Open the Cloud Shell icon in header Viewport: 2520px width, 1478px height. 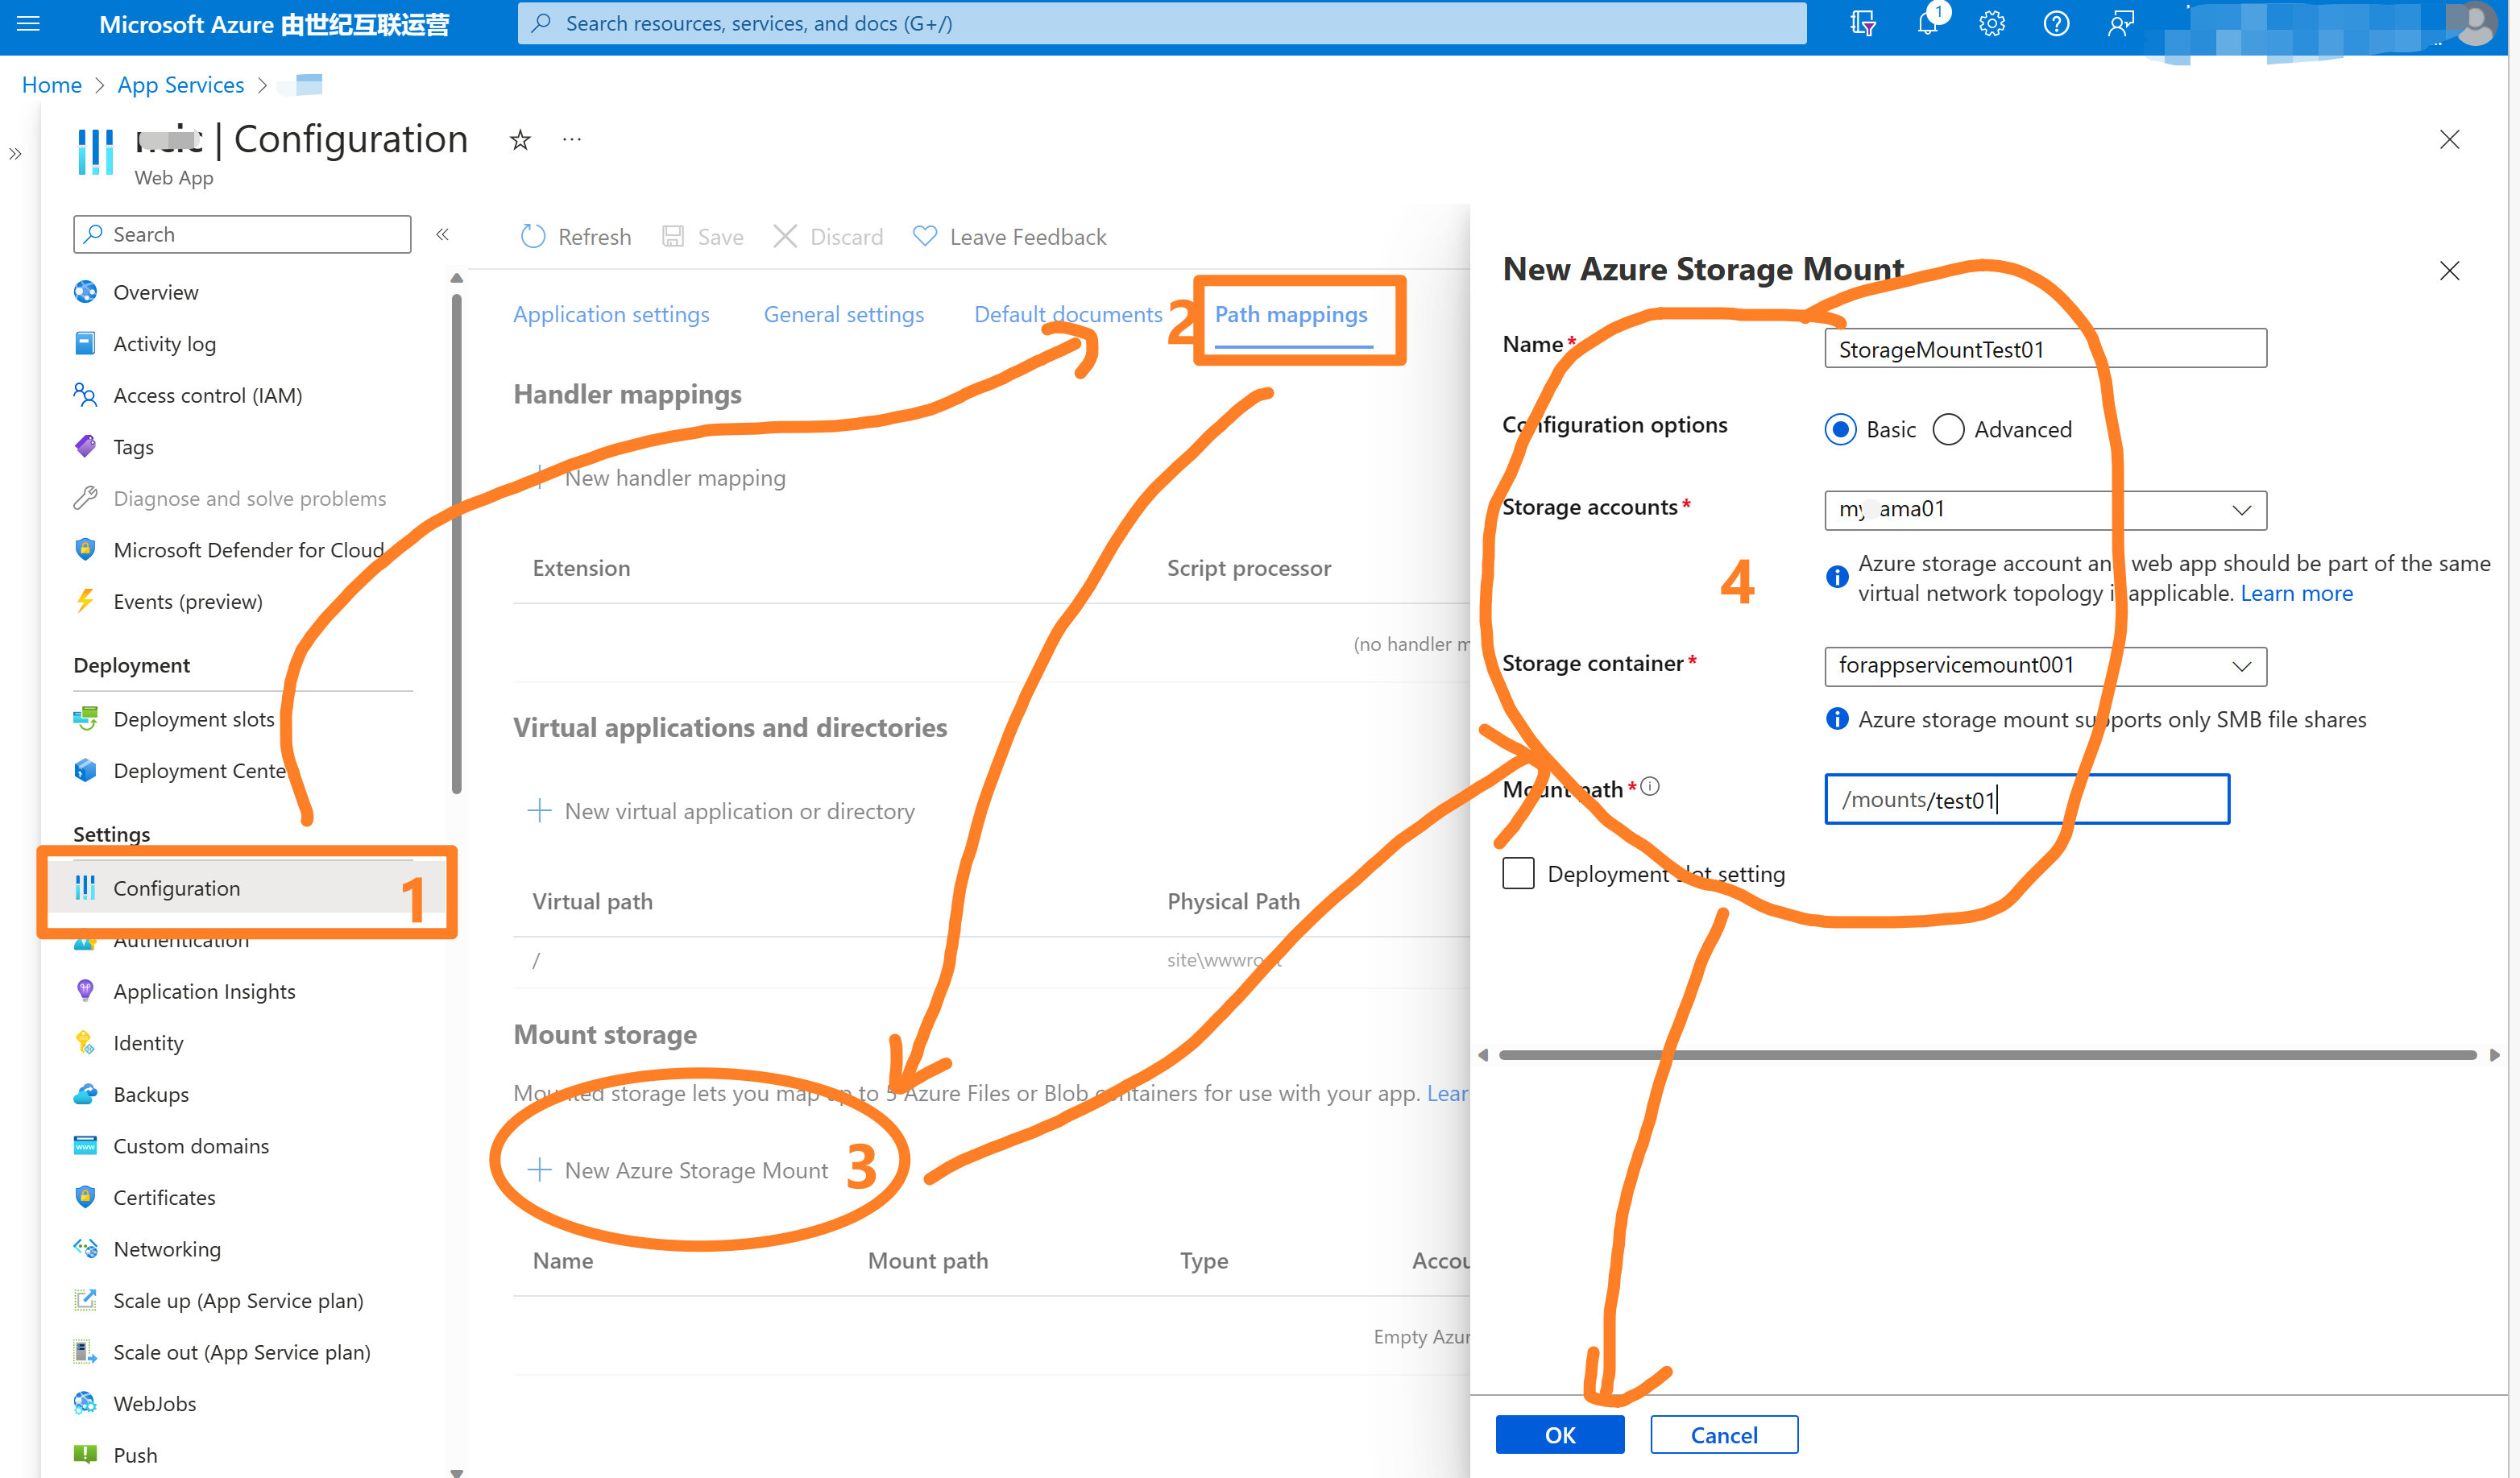click(1862, 24)
